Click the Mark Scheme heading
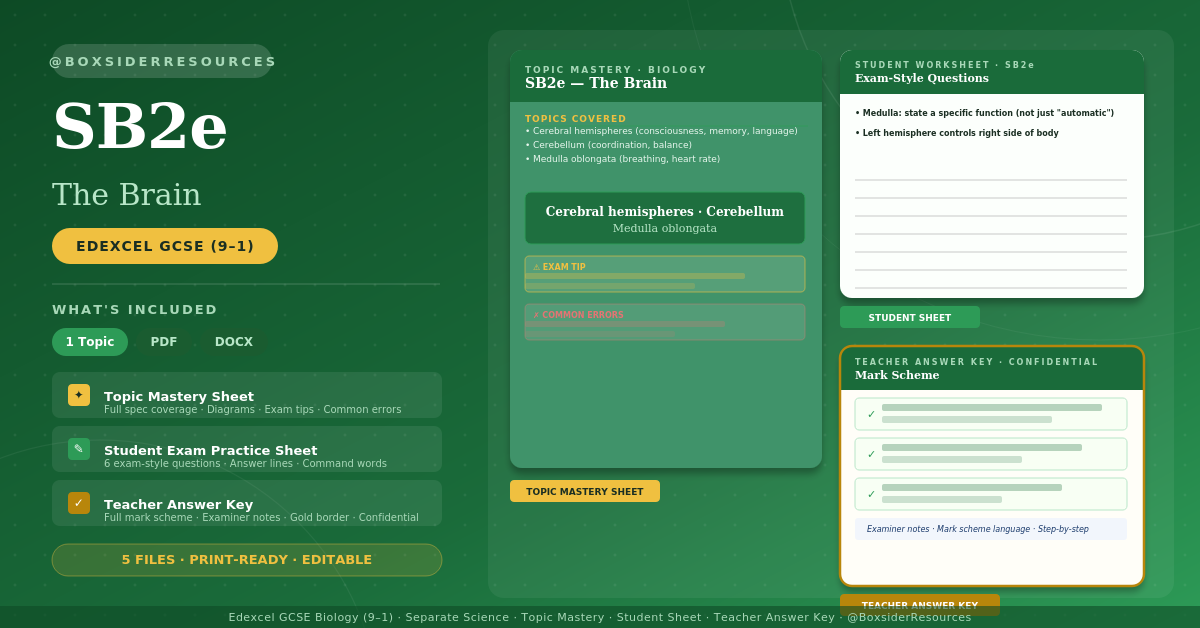This screenshot has height=628, width=1200. coord(897,375)
